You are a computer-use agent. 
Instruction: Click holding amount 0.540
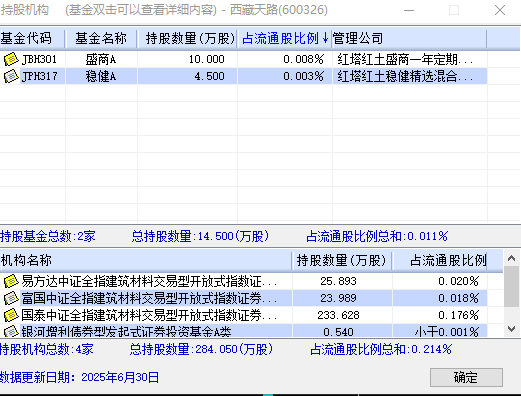click(338, 332)
